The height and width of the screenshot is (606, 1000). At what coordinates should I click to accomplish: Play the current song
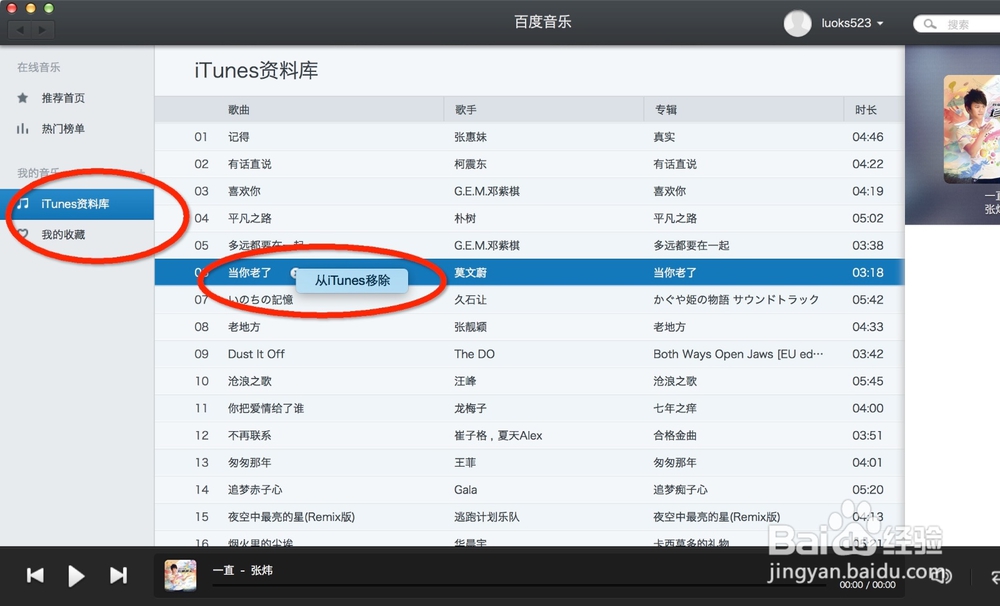tap(76, 576)
